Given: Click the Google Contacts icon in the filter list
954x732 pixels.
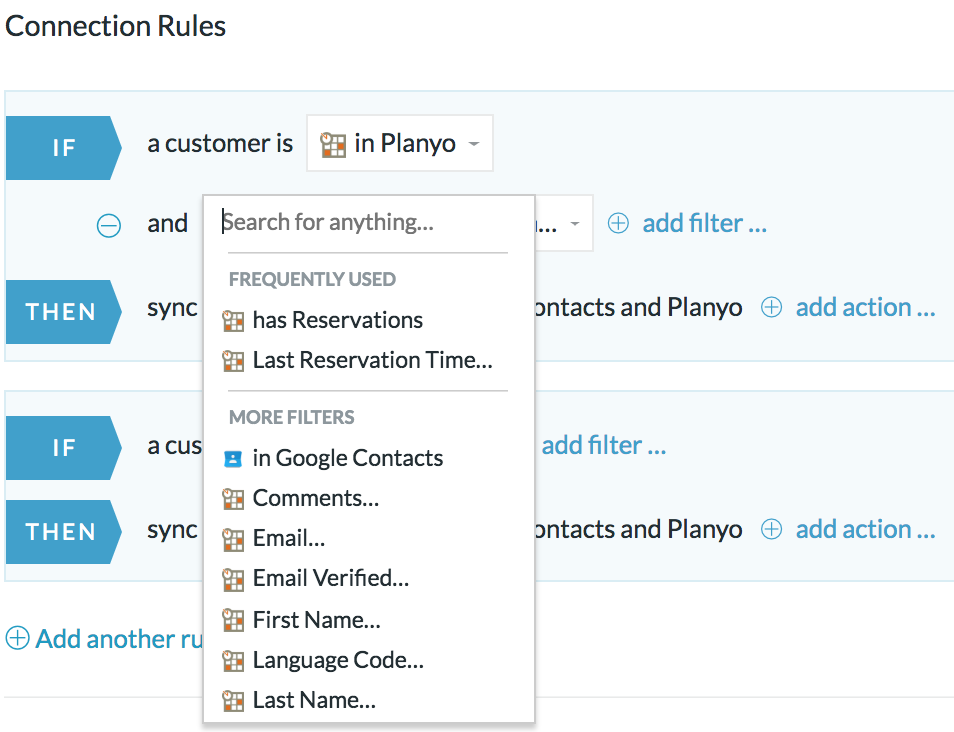Looking at the screenshot, I should [233, 459].
